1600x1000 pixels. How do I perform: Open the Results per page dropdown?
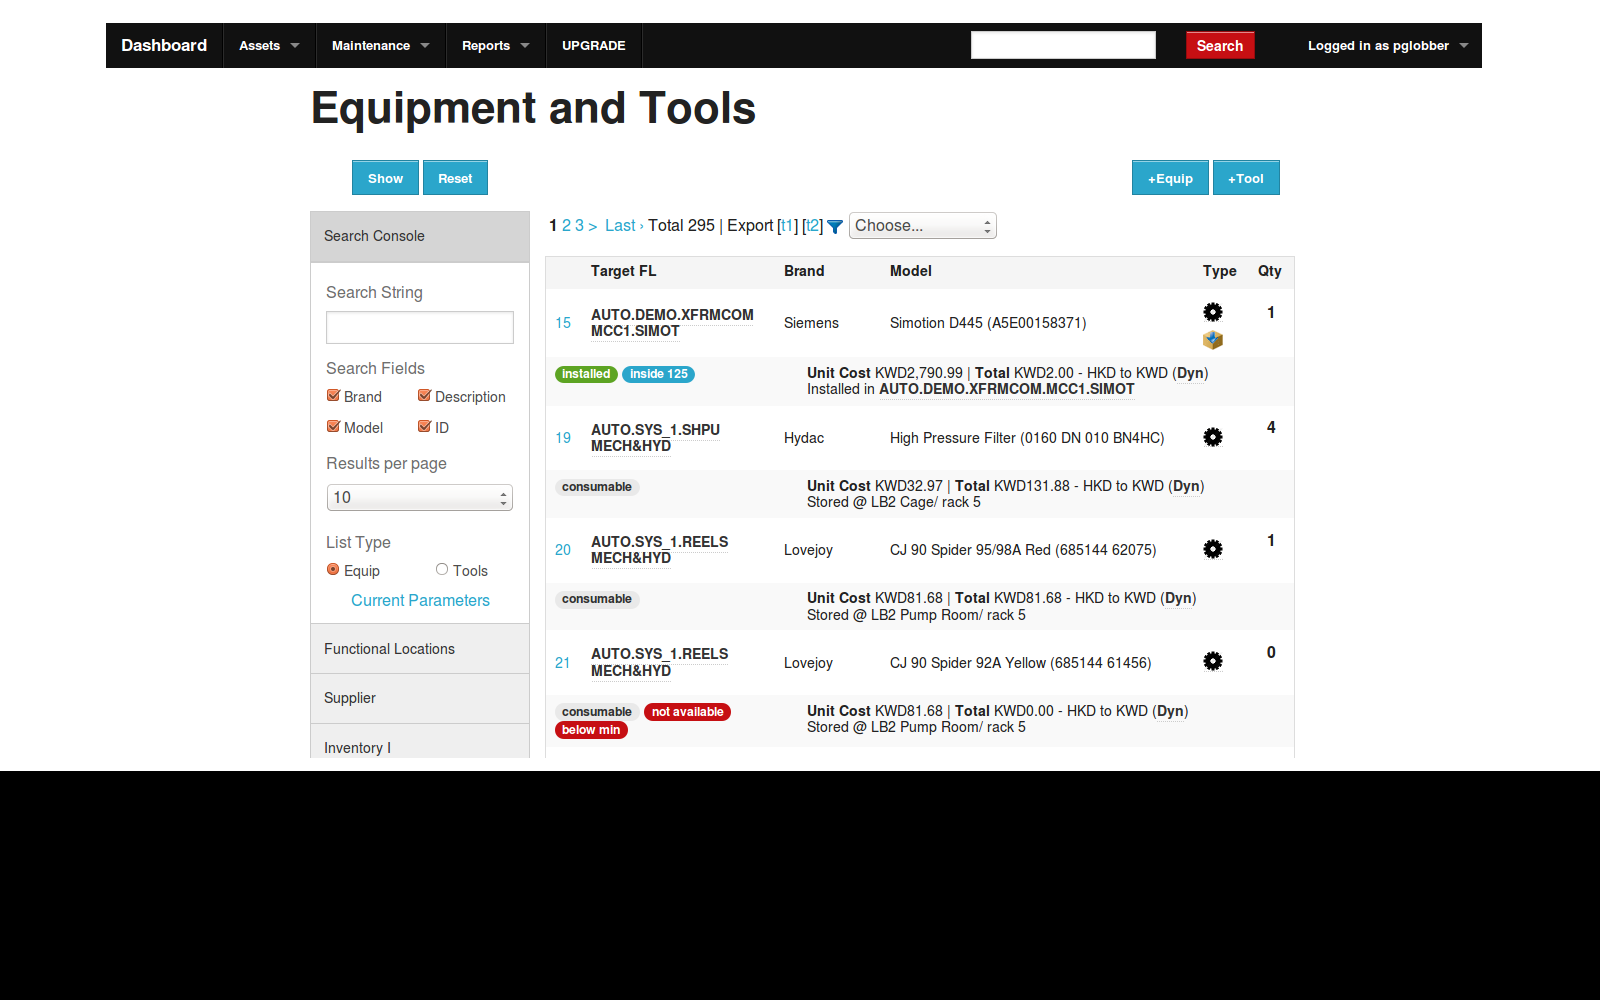[420, 497]
